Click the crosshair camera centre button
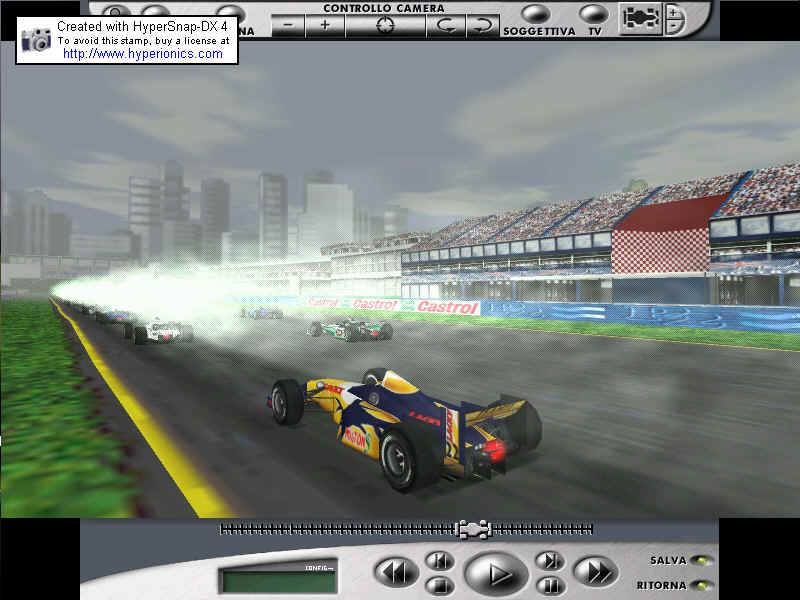Viewport: 800px width, 600px height. [385, 25]
